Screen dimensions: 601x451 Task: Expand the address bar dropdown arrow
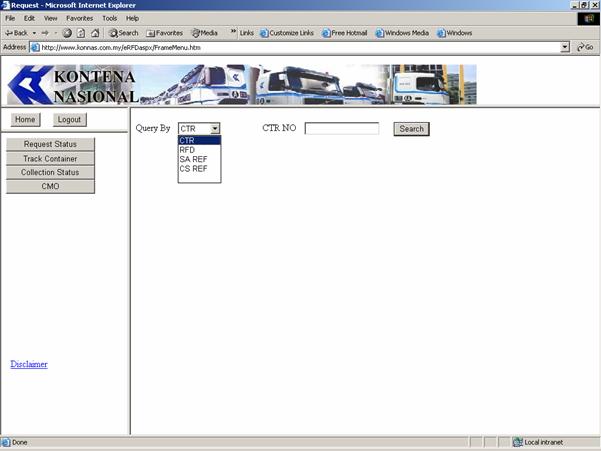pyautogui.click(x=565, y=47)
